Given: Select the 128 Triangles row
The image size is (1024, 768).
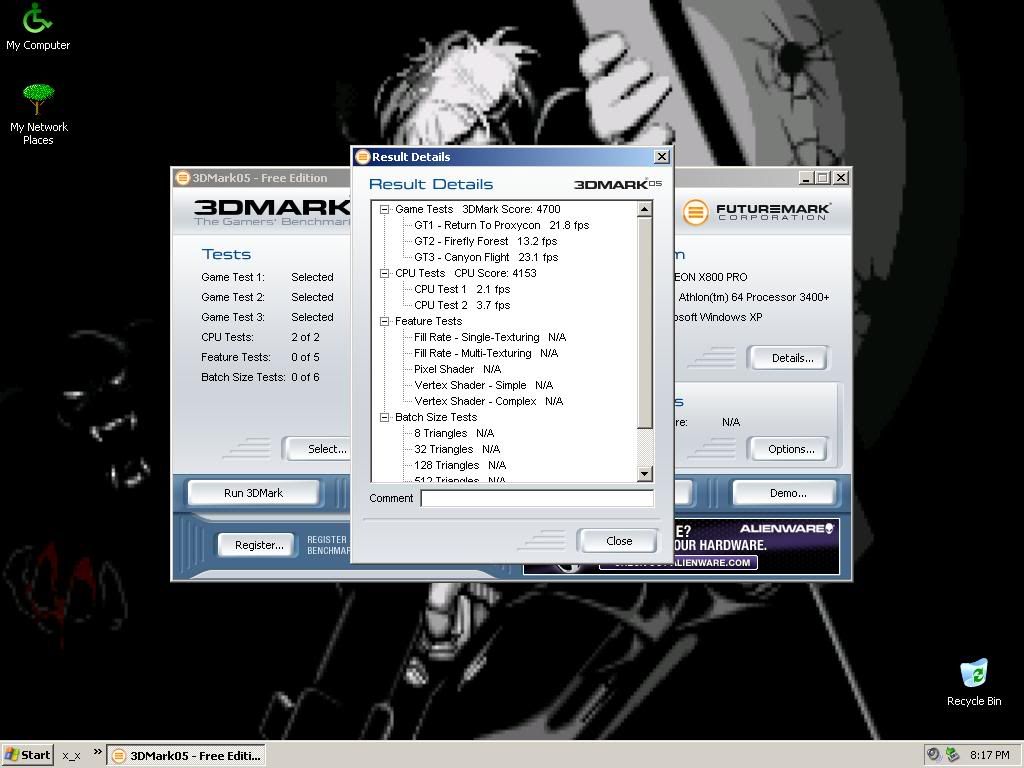Looking at the screenshot, I should (460, 465).
